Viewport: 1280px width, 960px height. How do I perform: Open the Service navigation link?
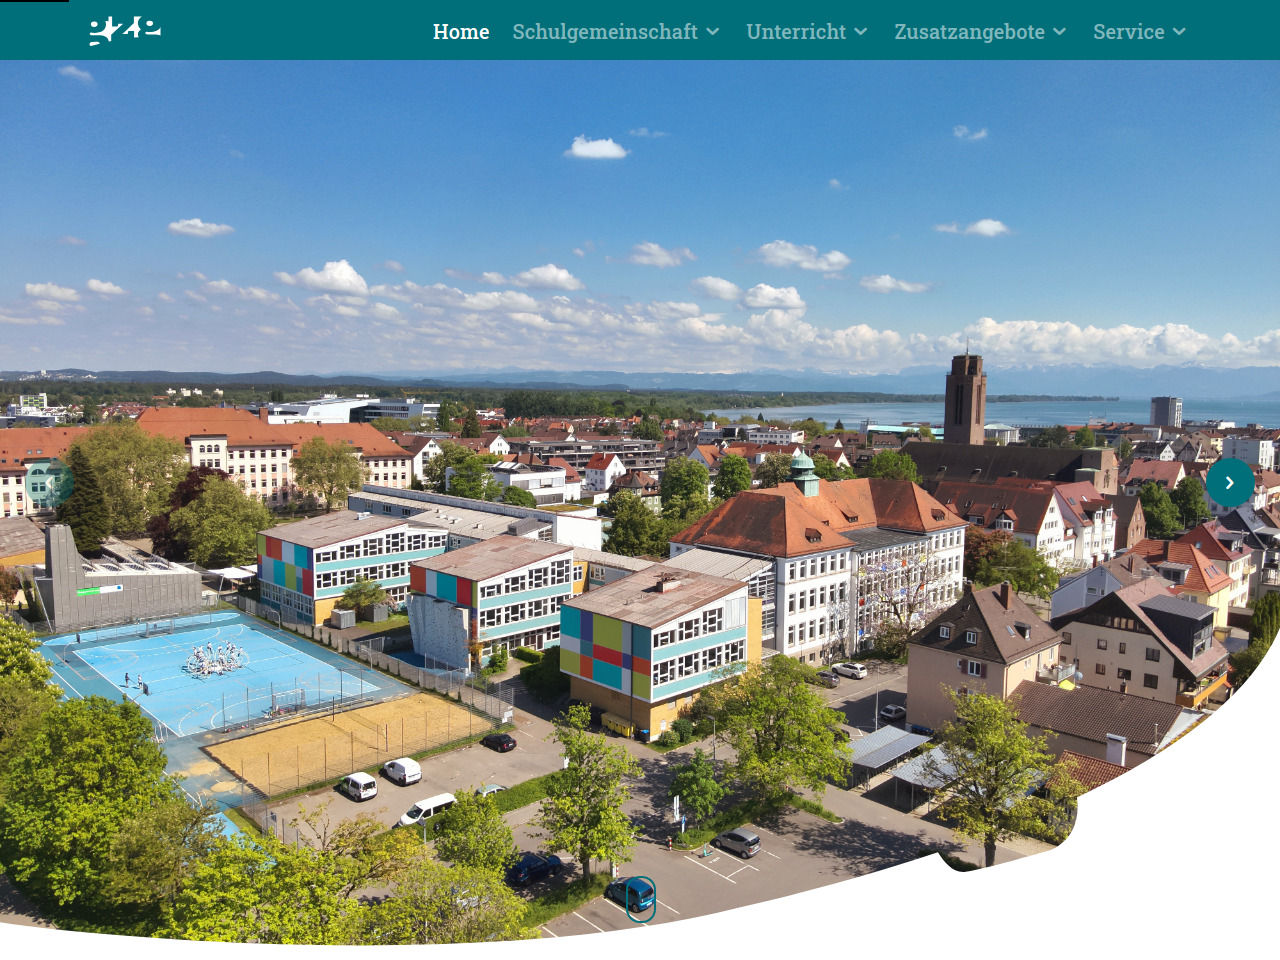1128,32
